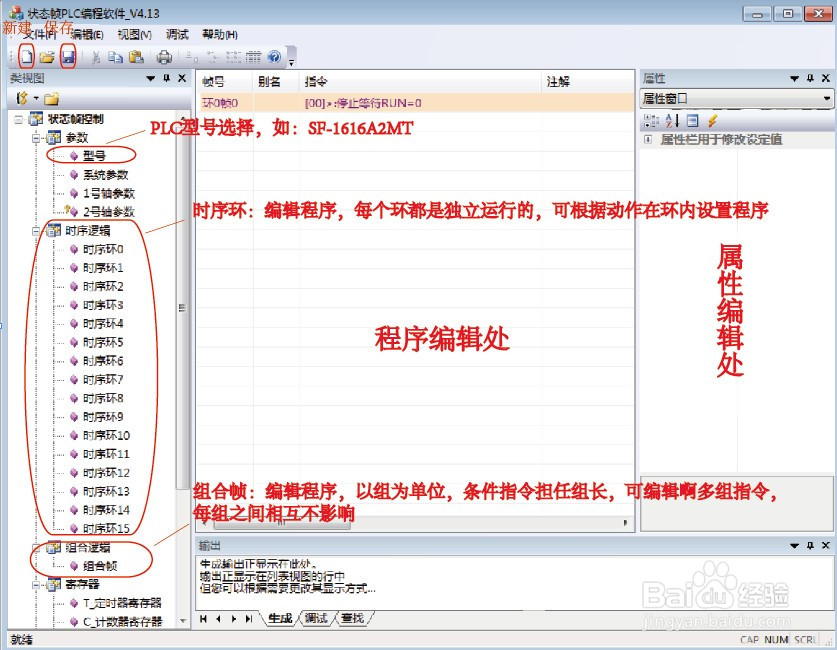Expand the 属性栏用于修改设定值 property group

point(648,139)
